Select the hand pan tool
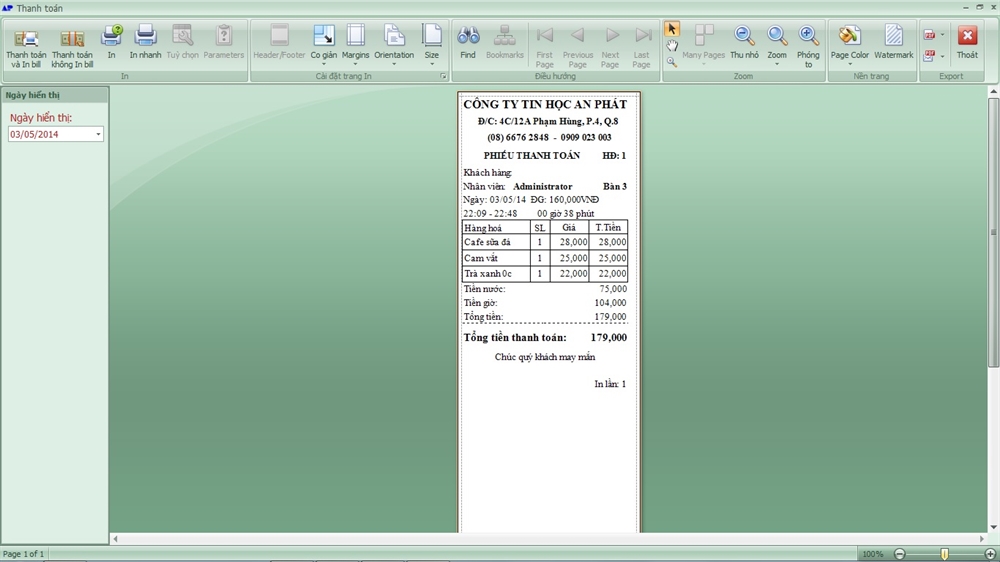Screen dimensions: 1000x562 672,46
